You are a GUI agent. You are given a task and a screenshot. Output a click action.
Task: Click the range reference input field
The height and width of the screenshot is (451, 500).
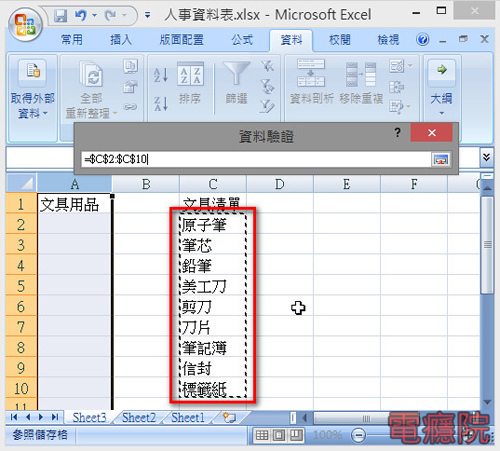coord(256,159)
